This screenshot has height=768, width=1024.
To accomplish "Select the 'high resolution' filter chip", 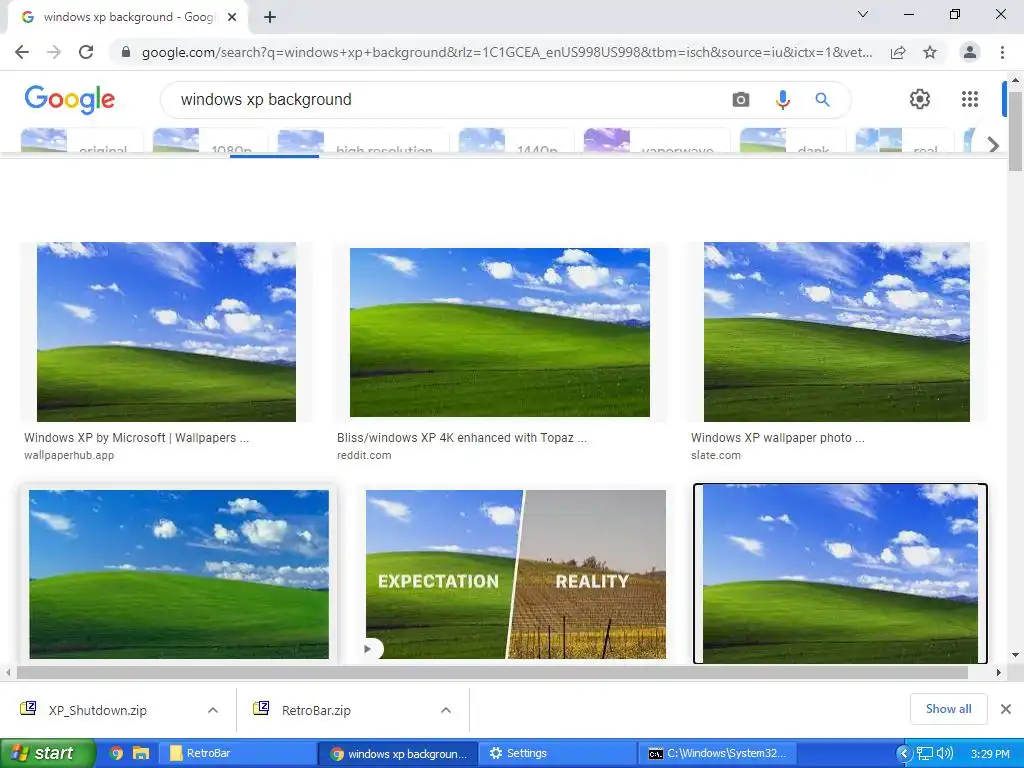I will pyautogui.click(x=363, y=140).
